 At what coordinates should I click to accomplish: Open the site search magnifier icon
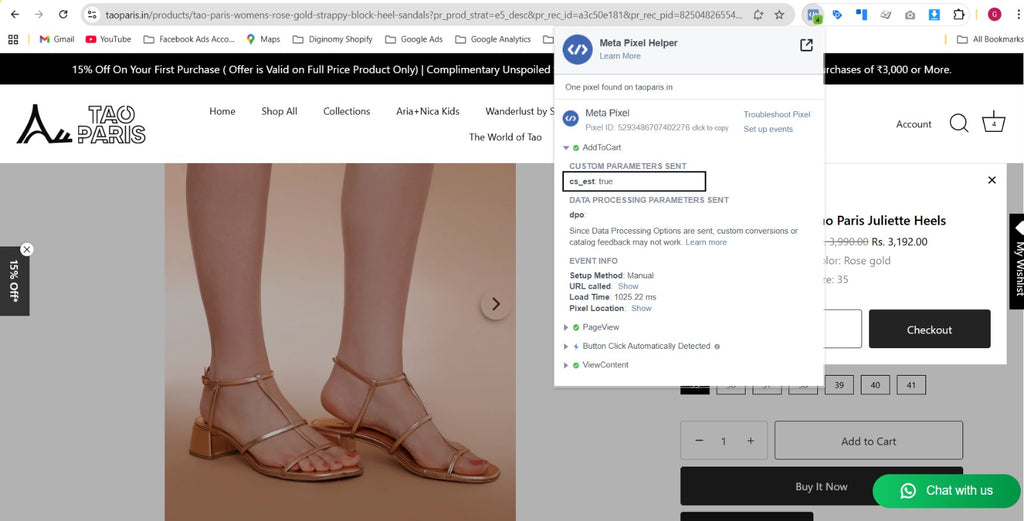click(x=958, y=123)
